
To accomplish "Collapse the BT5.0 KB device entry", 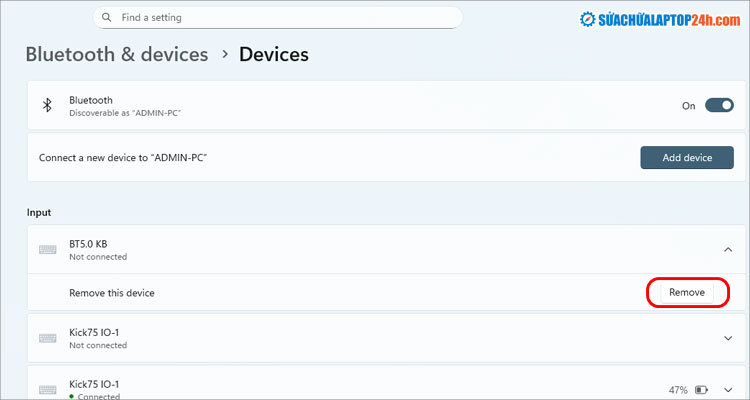I will pyautogui.click(x=727, y=250).
